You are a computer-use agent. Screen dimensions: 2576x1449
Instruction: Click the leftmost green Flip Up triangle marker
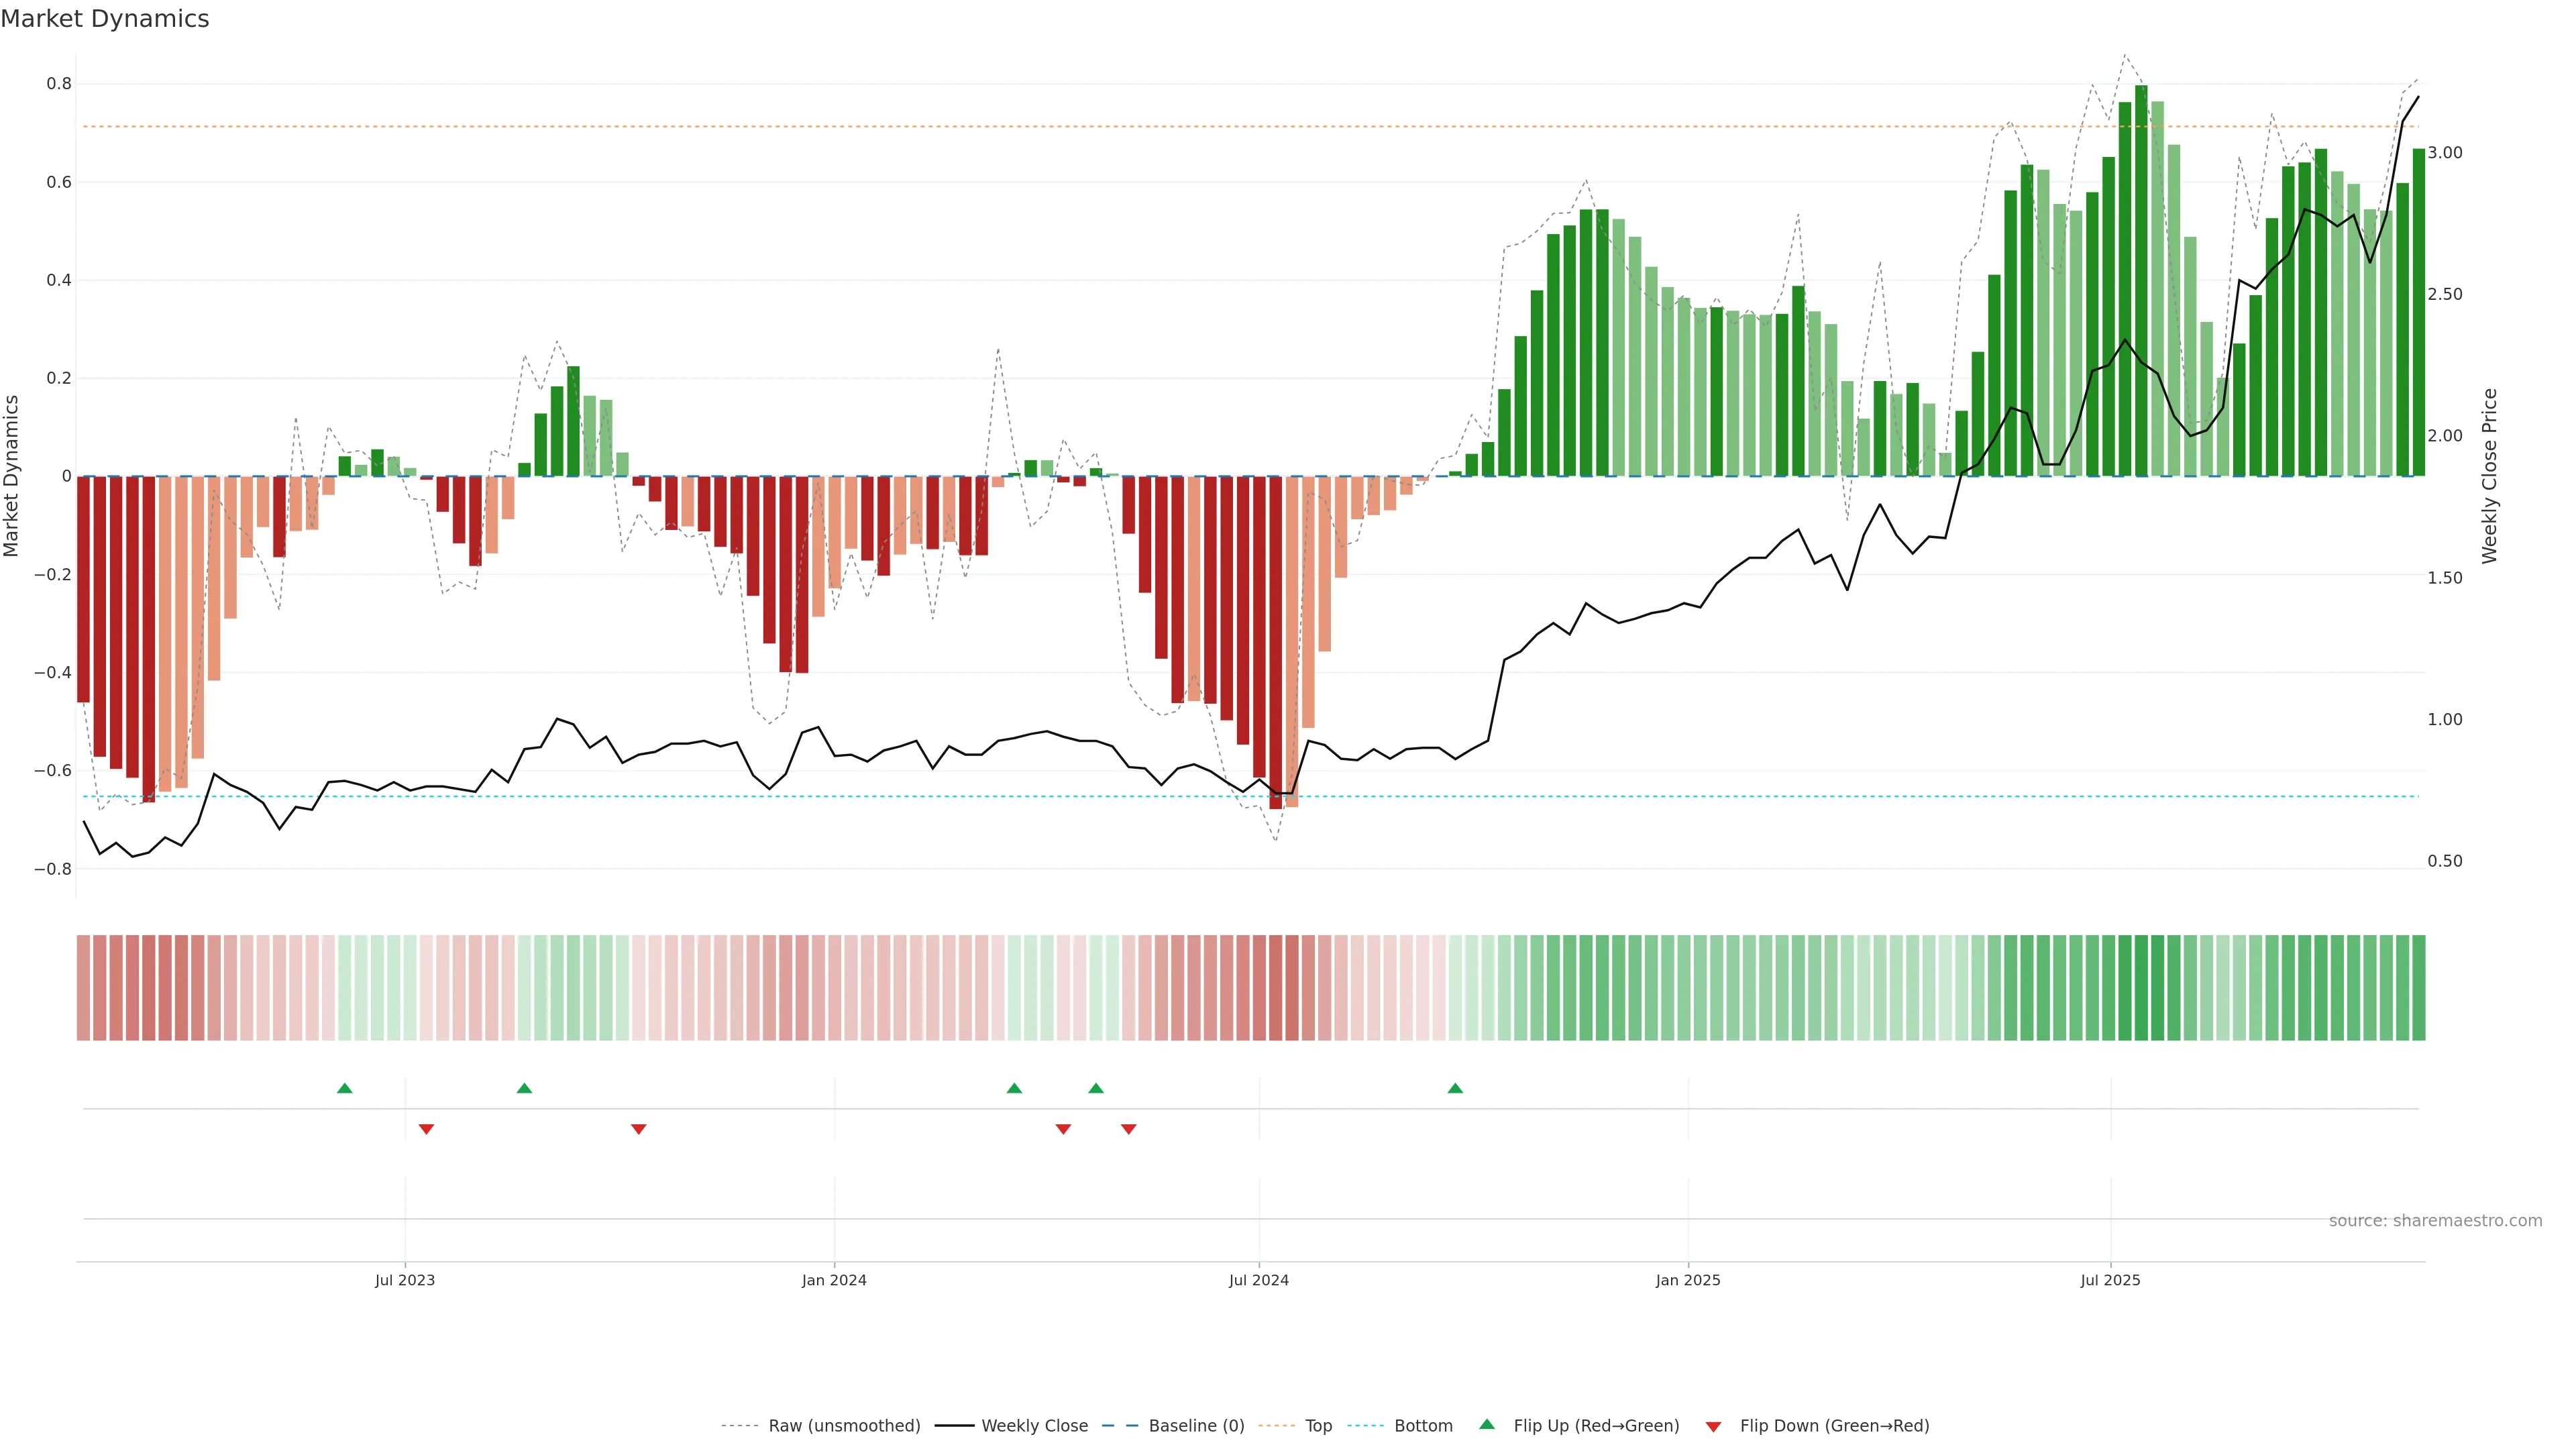(345, 1088)
